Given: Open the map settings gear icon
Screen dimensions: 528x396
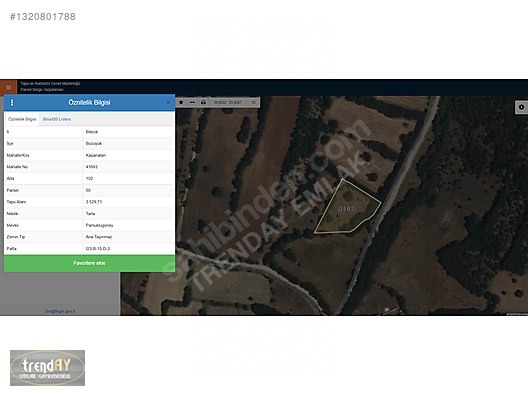Looking at the screenshot, I should tap(521, 107).
